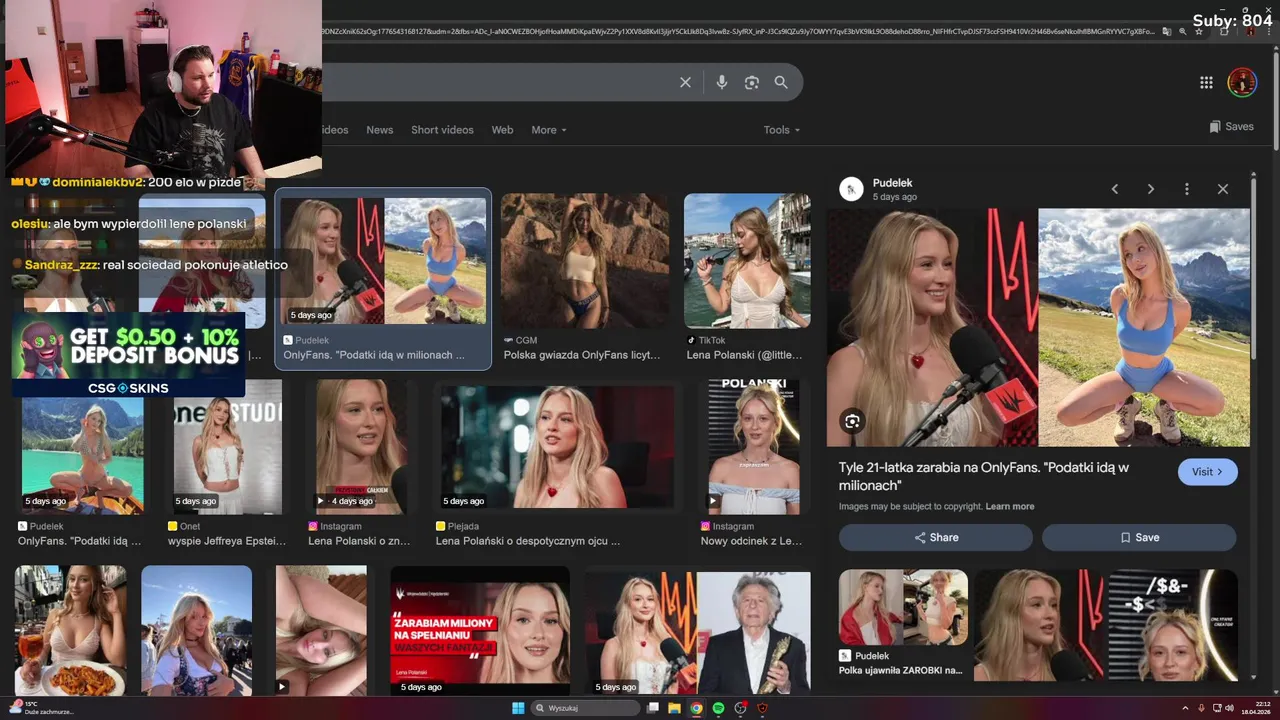
Task: Share the previewed image
Action: coord(935,537)
